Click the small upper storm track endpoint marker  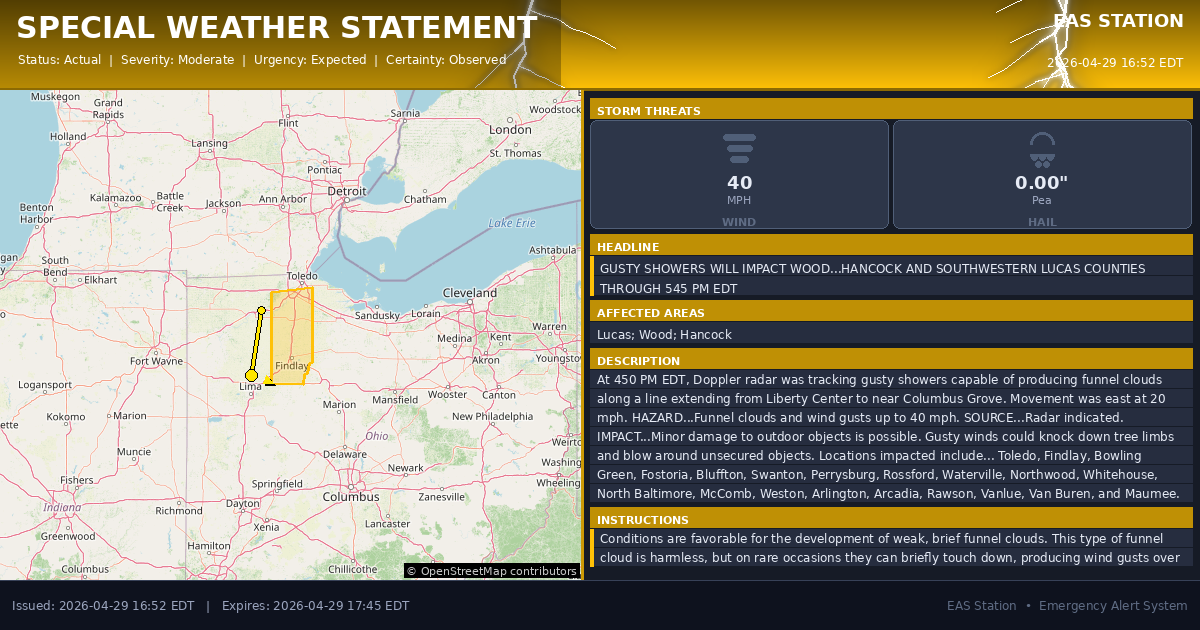[261, 310]
